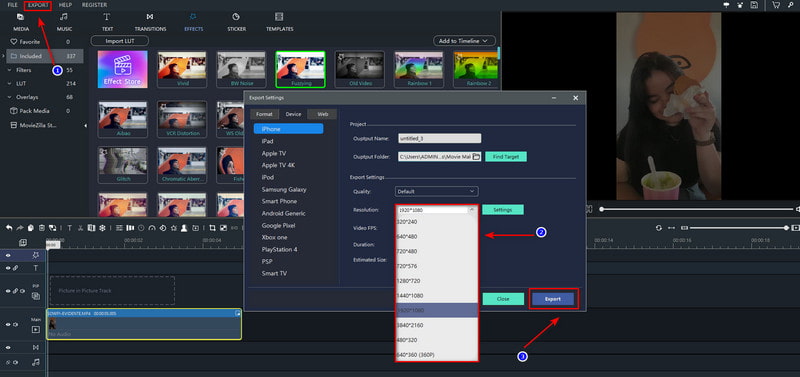
Task: Toggle visibility eye of the PIP track
Action: [8, 291]
